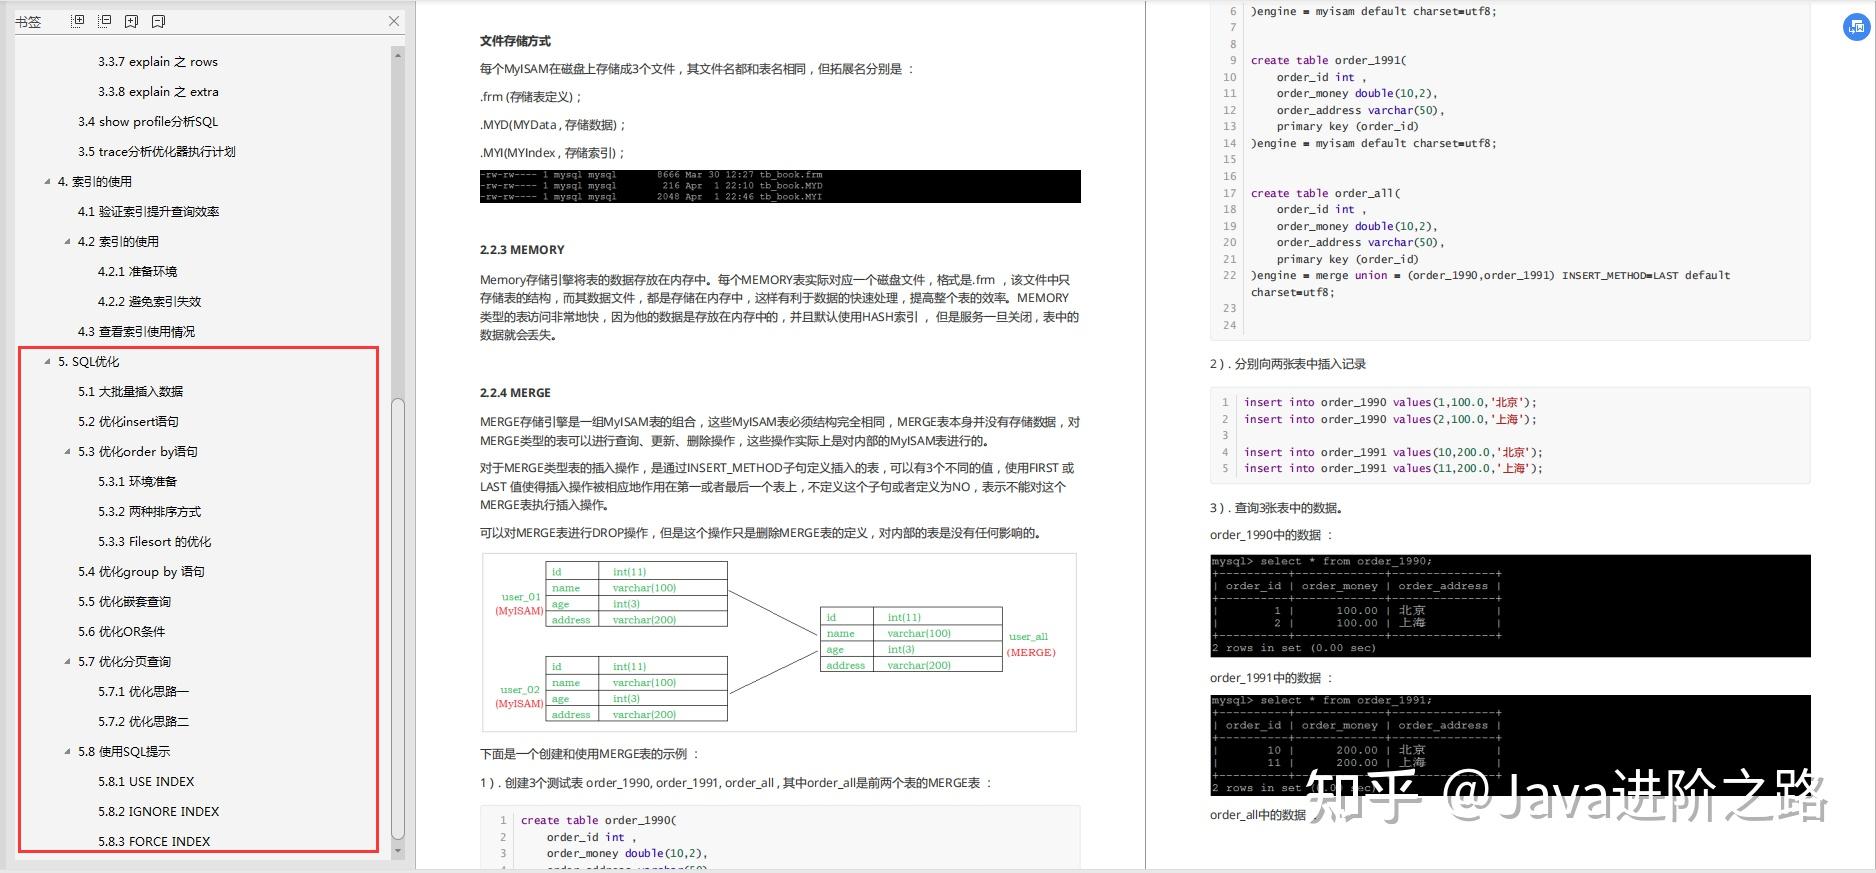Click the text 'order_1991中的数据 ：'
The width and height of the screenshot is (1876, 873).
(x=1271, y=678)
